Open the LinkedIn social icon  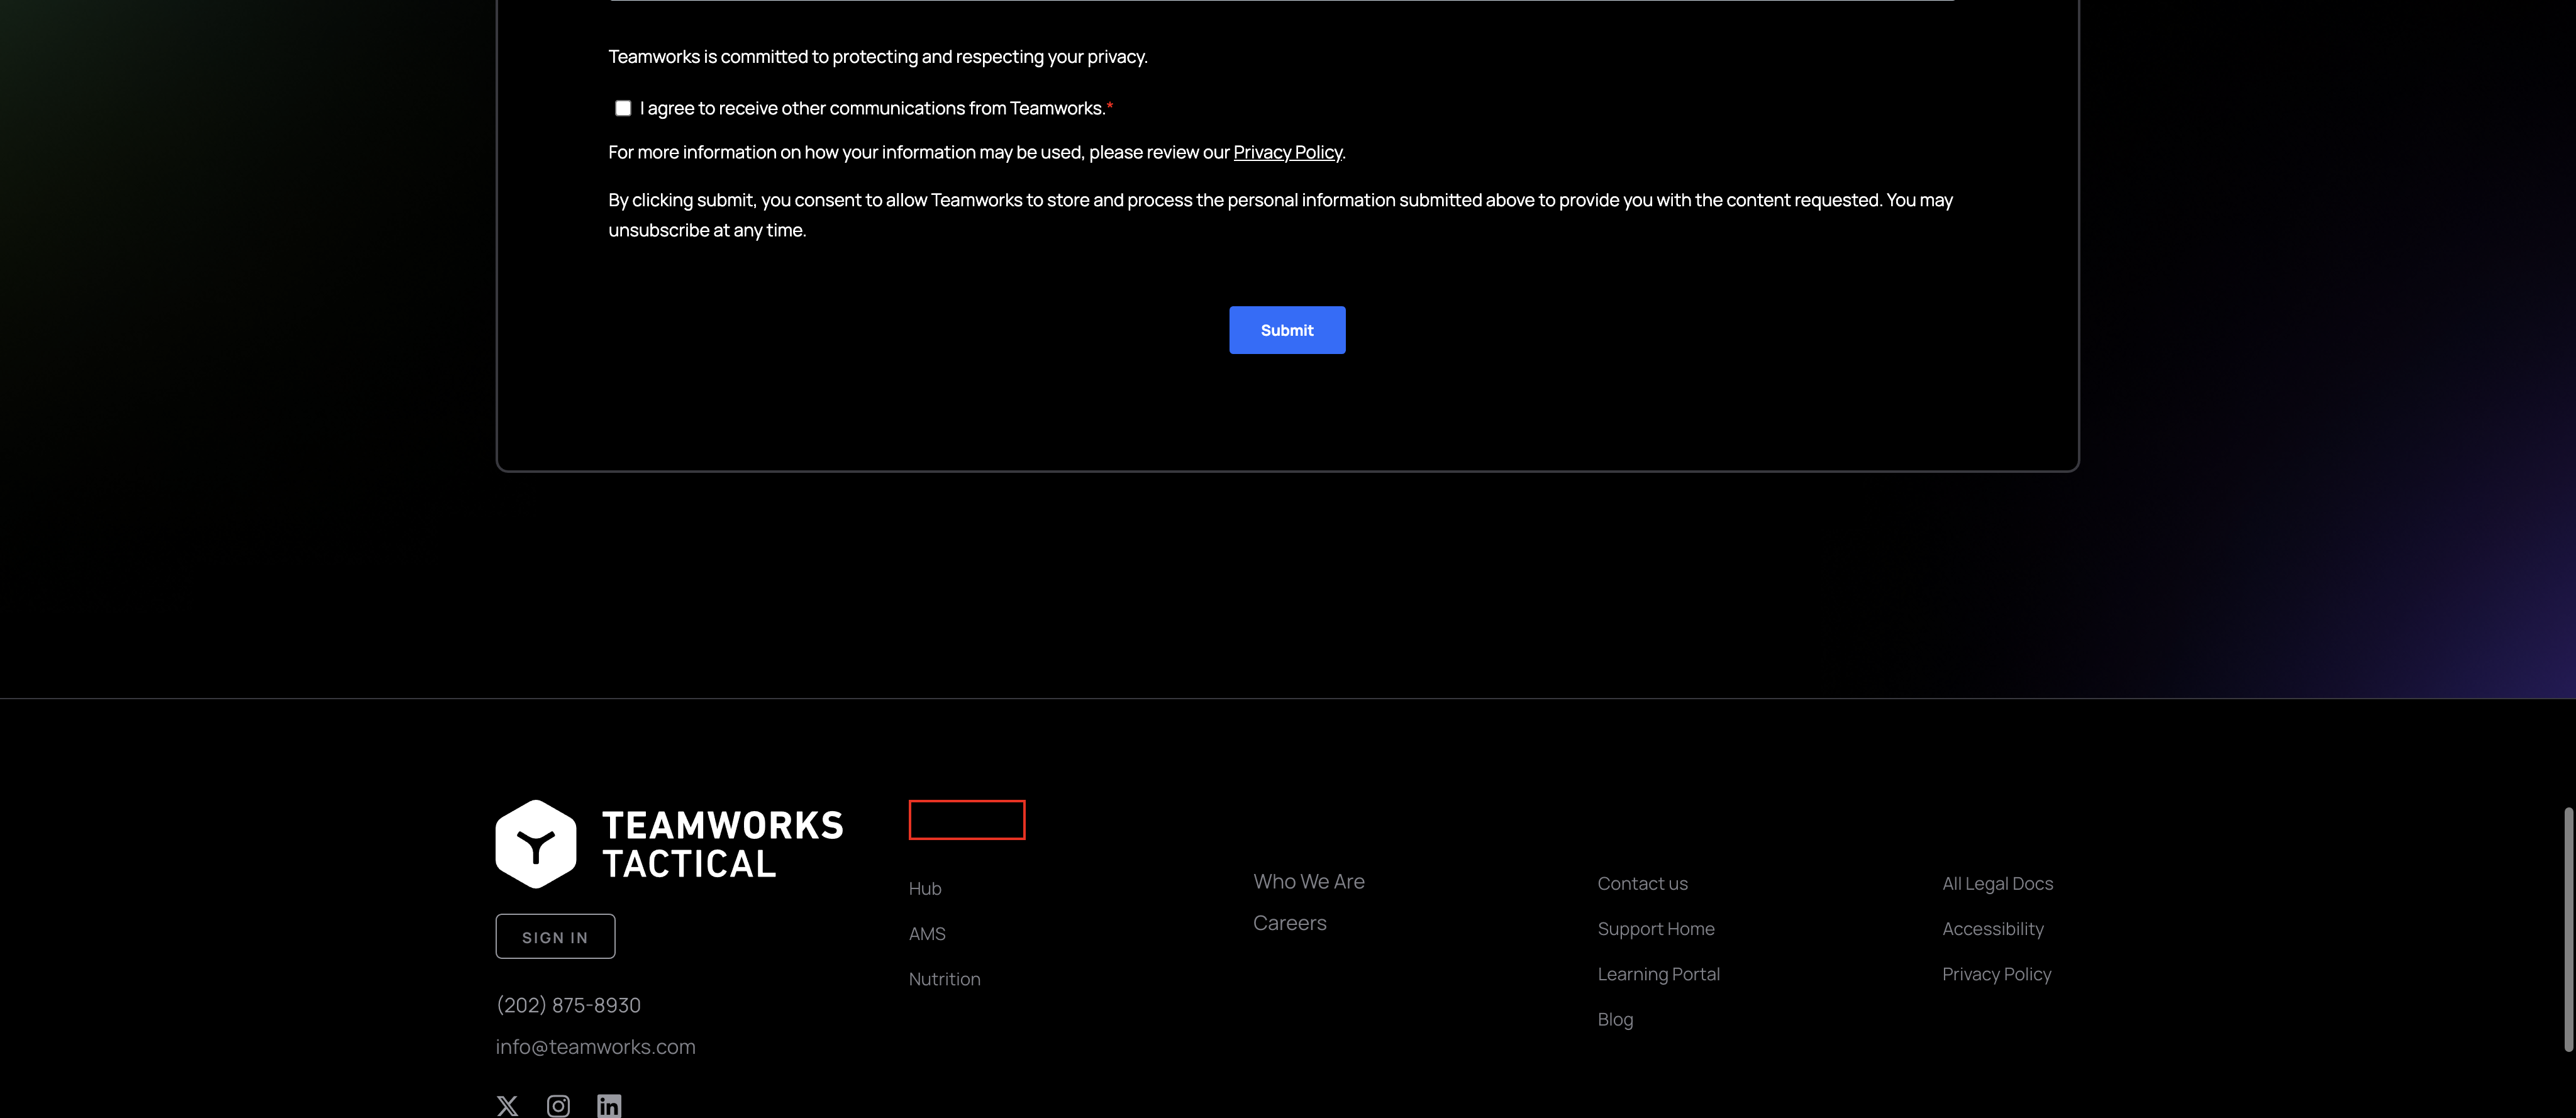609,1105
